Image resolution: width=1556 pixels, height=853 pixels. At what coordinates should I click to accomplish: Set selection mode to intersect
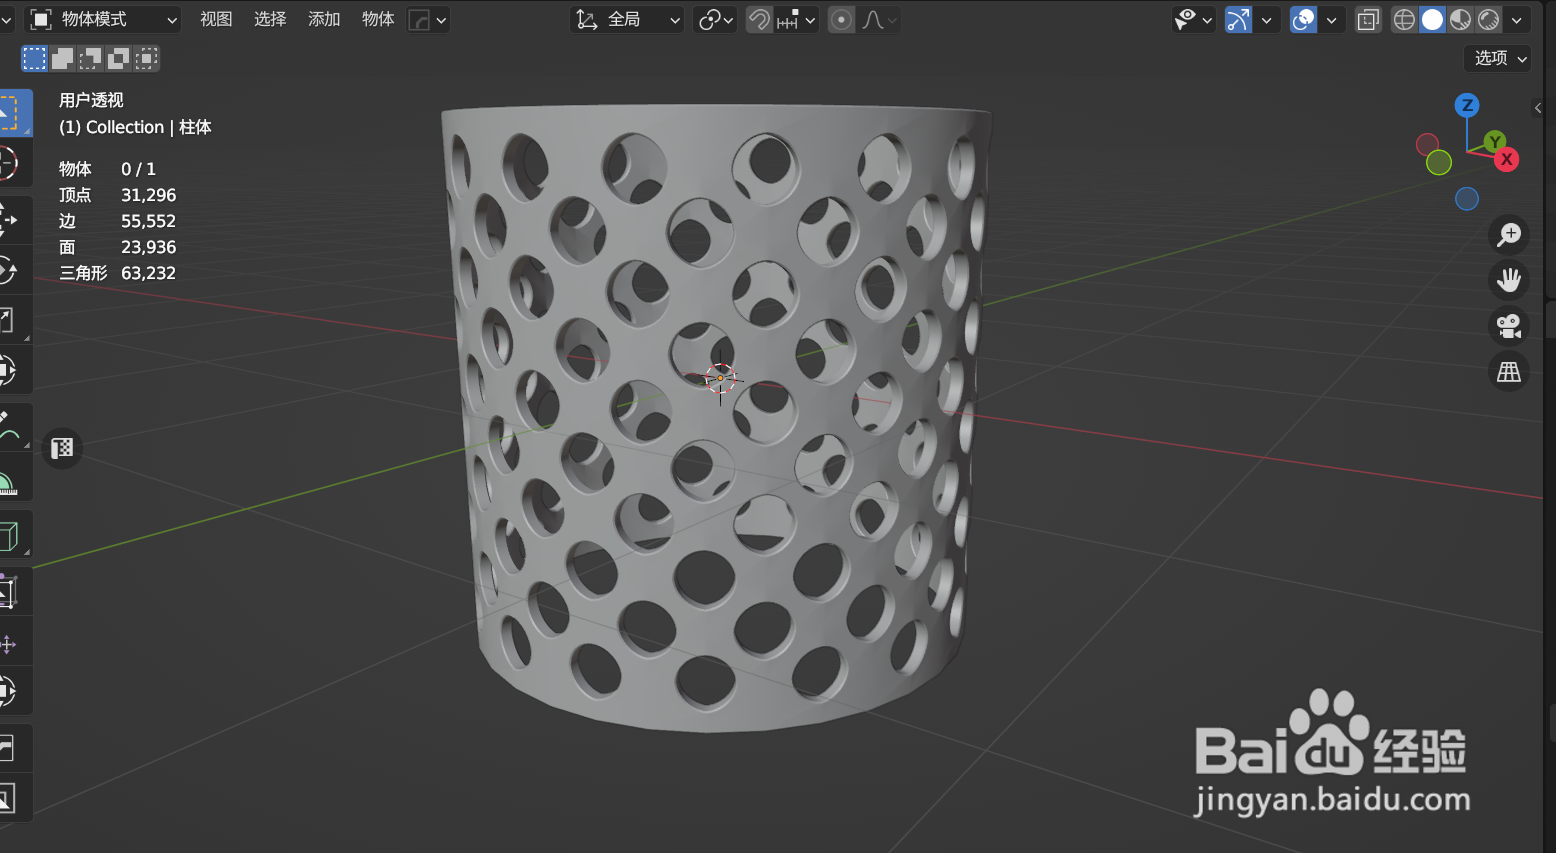(146, 59)
